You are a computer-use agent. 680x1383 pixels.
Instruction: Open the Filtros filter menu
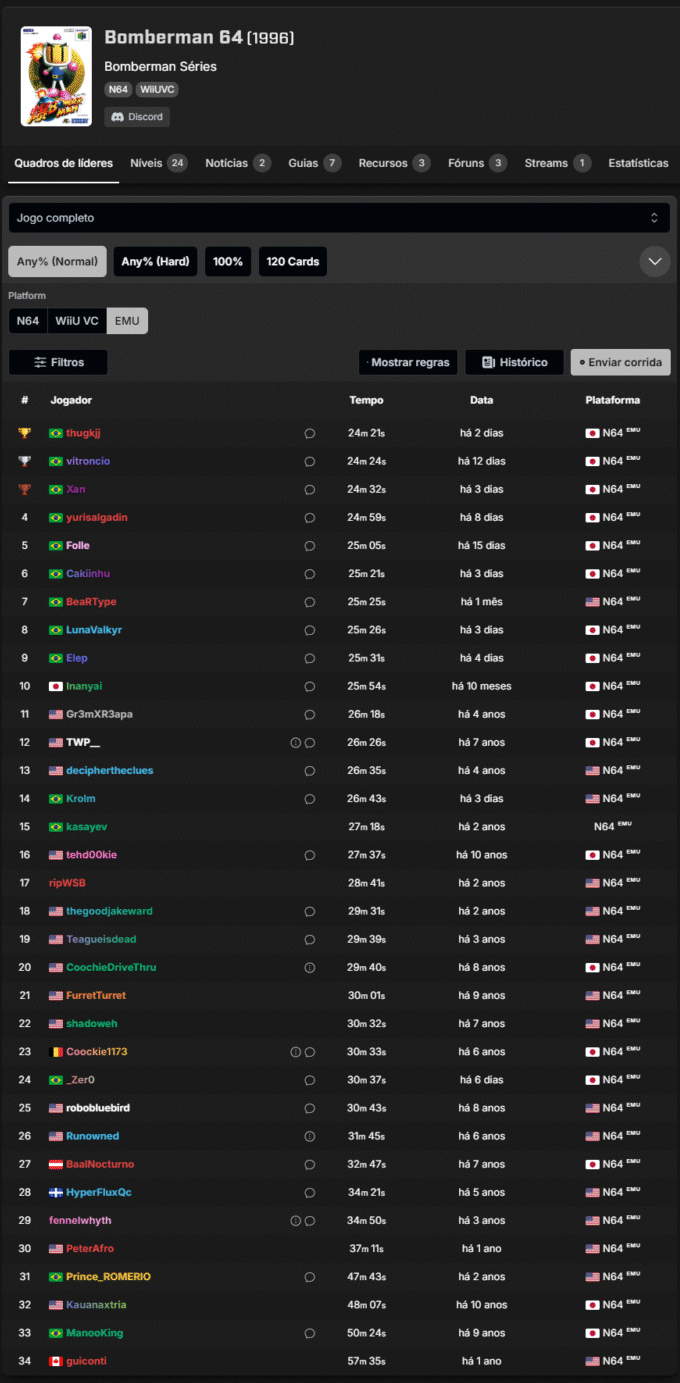(x=58, y=362)
